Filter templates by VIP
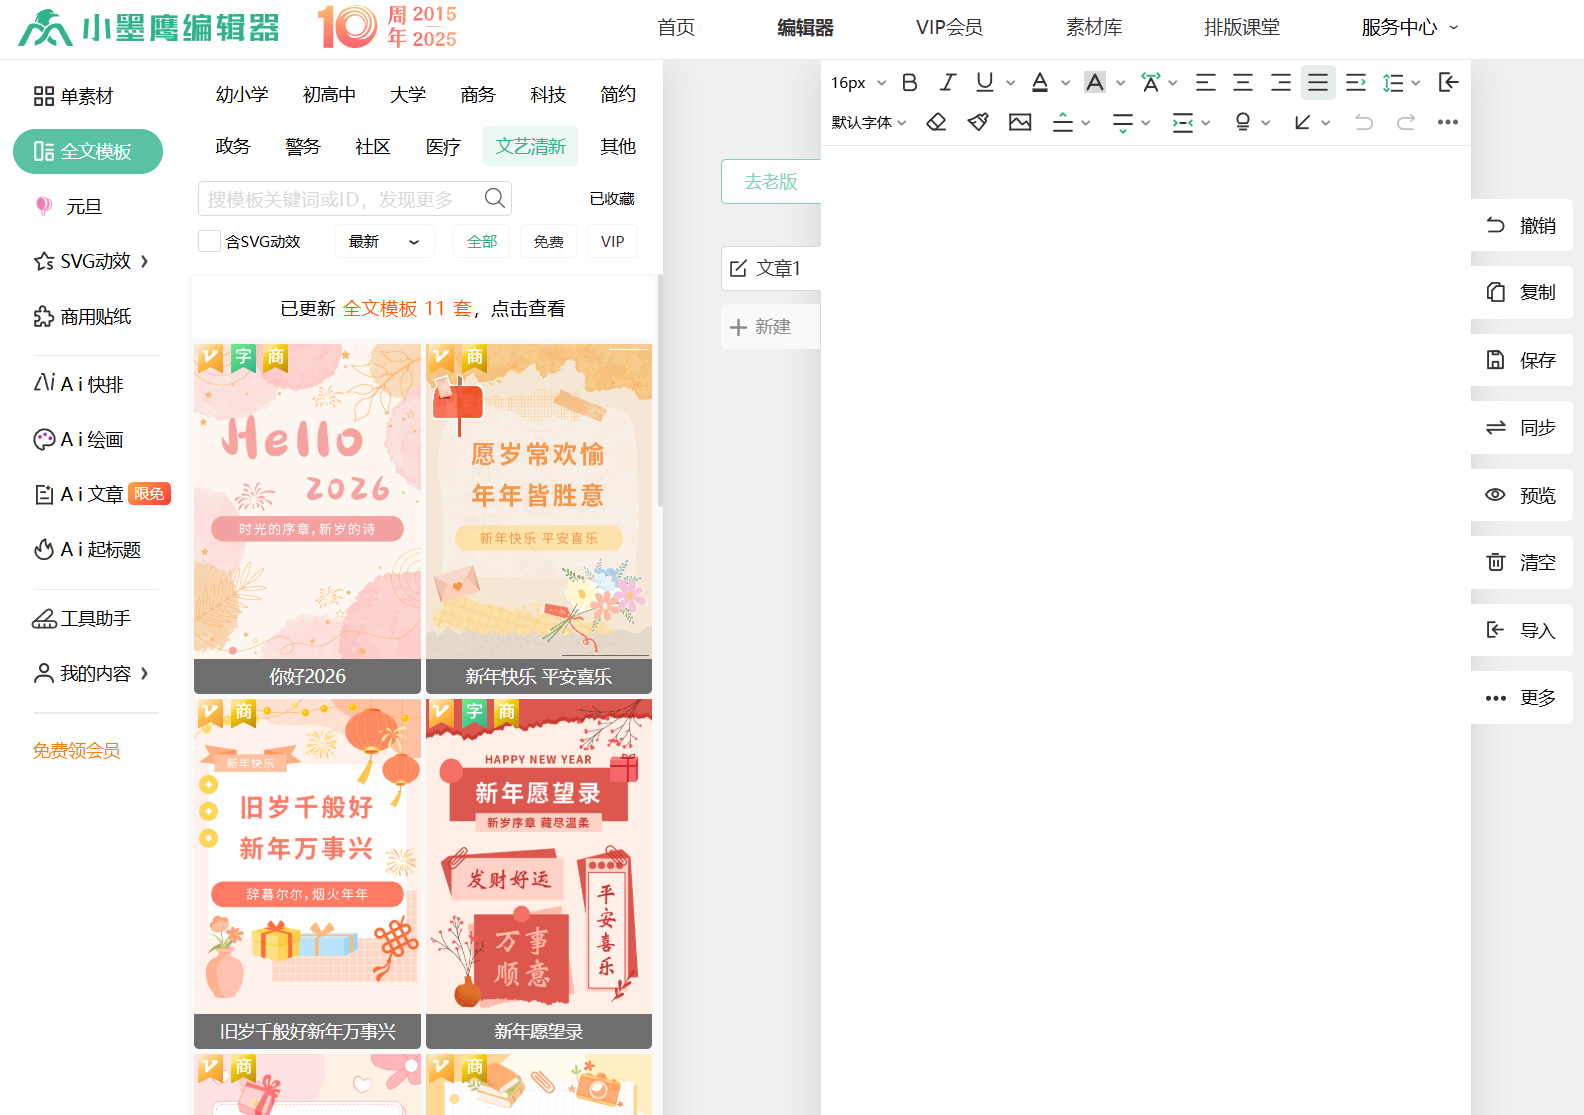This screenshot has width=1584, height=1115. [x=612, y=241]
